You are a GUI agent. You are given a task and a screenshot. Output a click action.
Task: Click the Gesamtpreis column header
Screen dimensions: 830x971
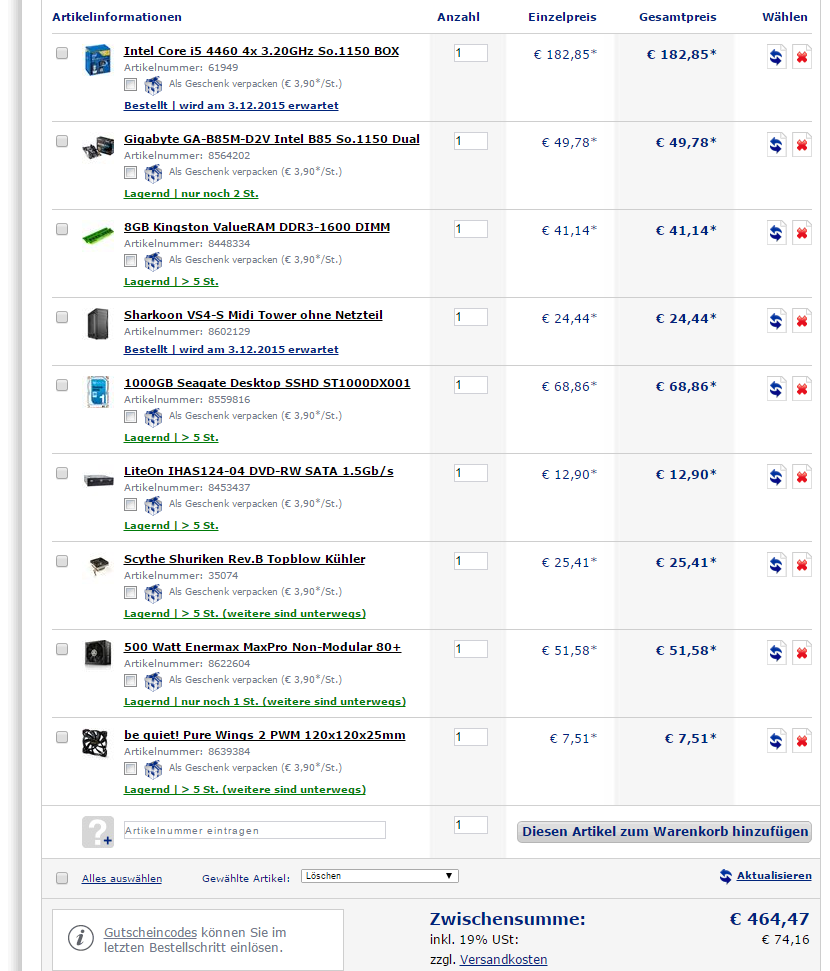[678, 17]
